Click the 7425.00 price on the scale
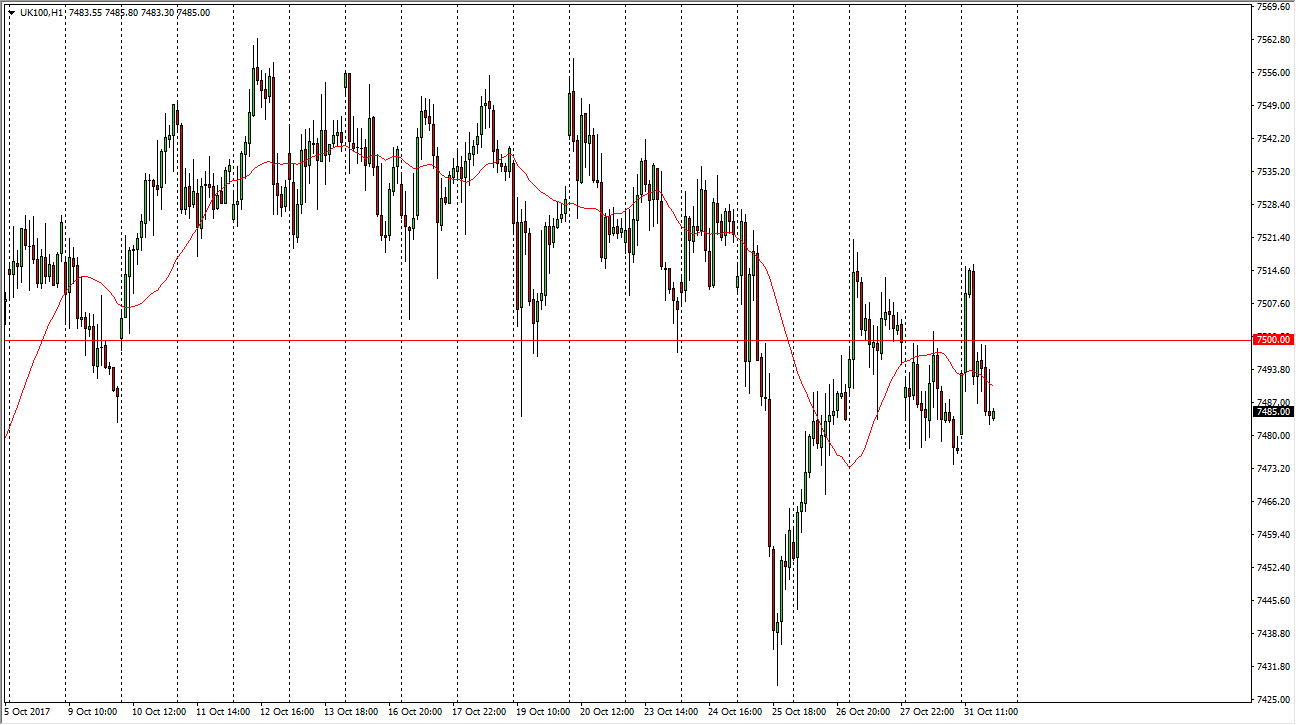 1273,699
